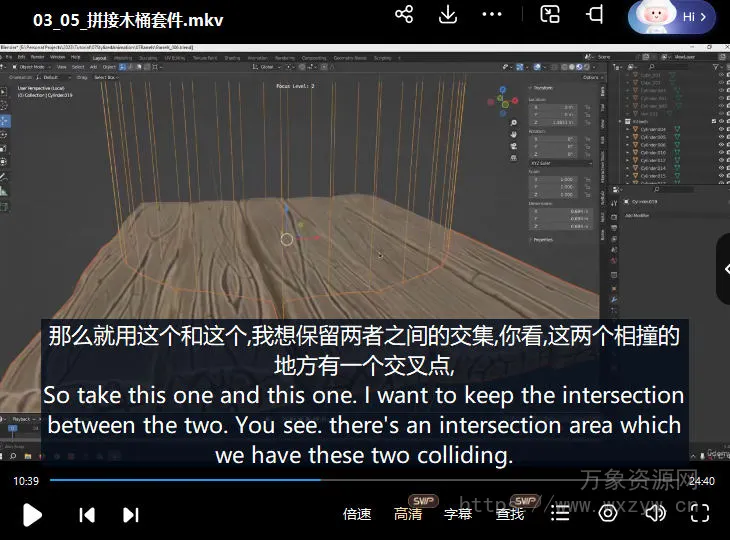Skip to the next video
Viewport: 730px width, 540px height.
click(131, 514)
